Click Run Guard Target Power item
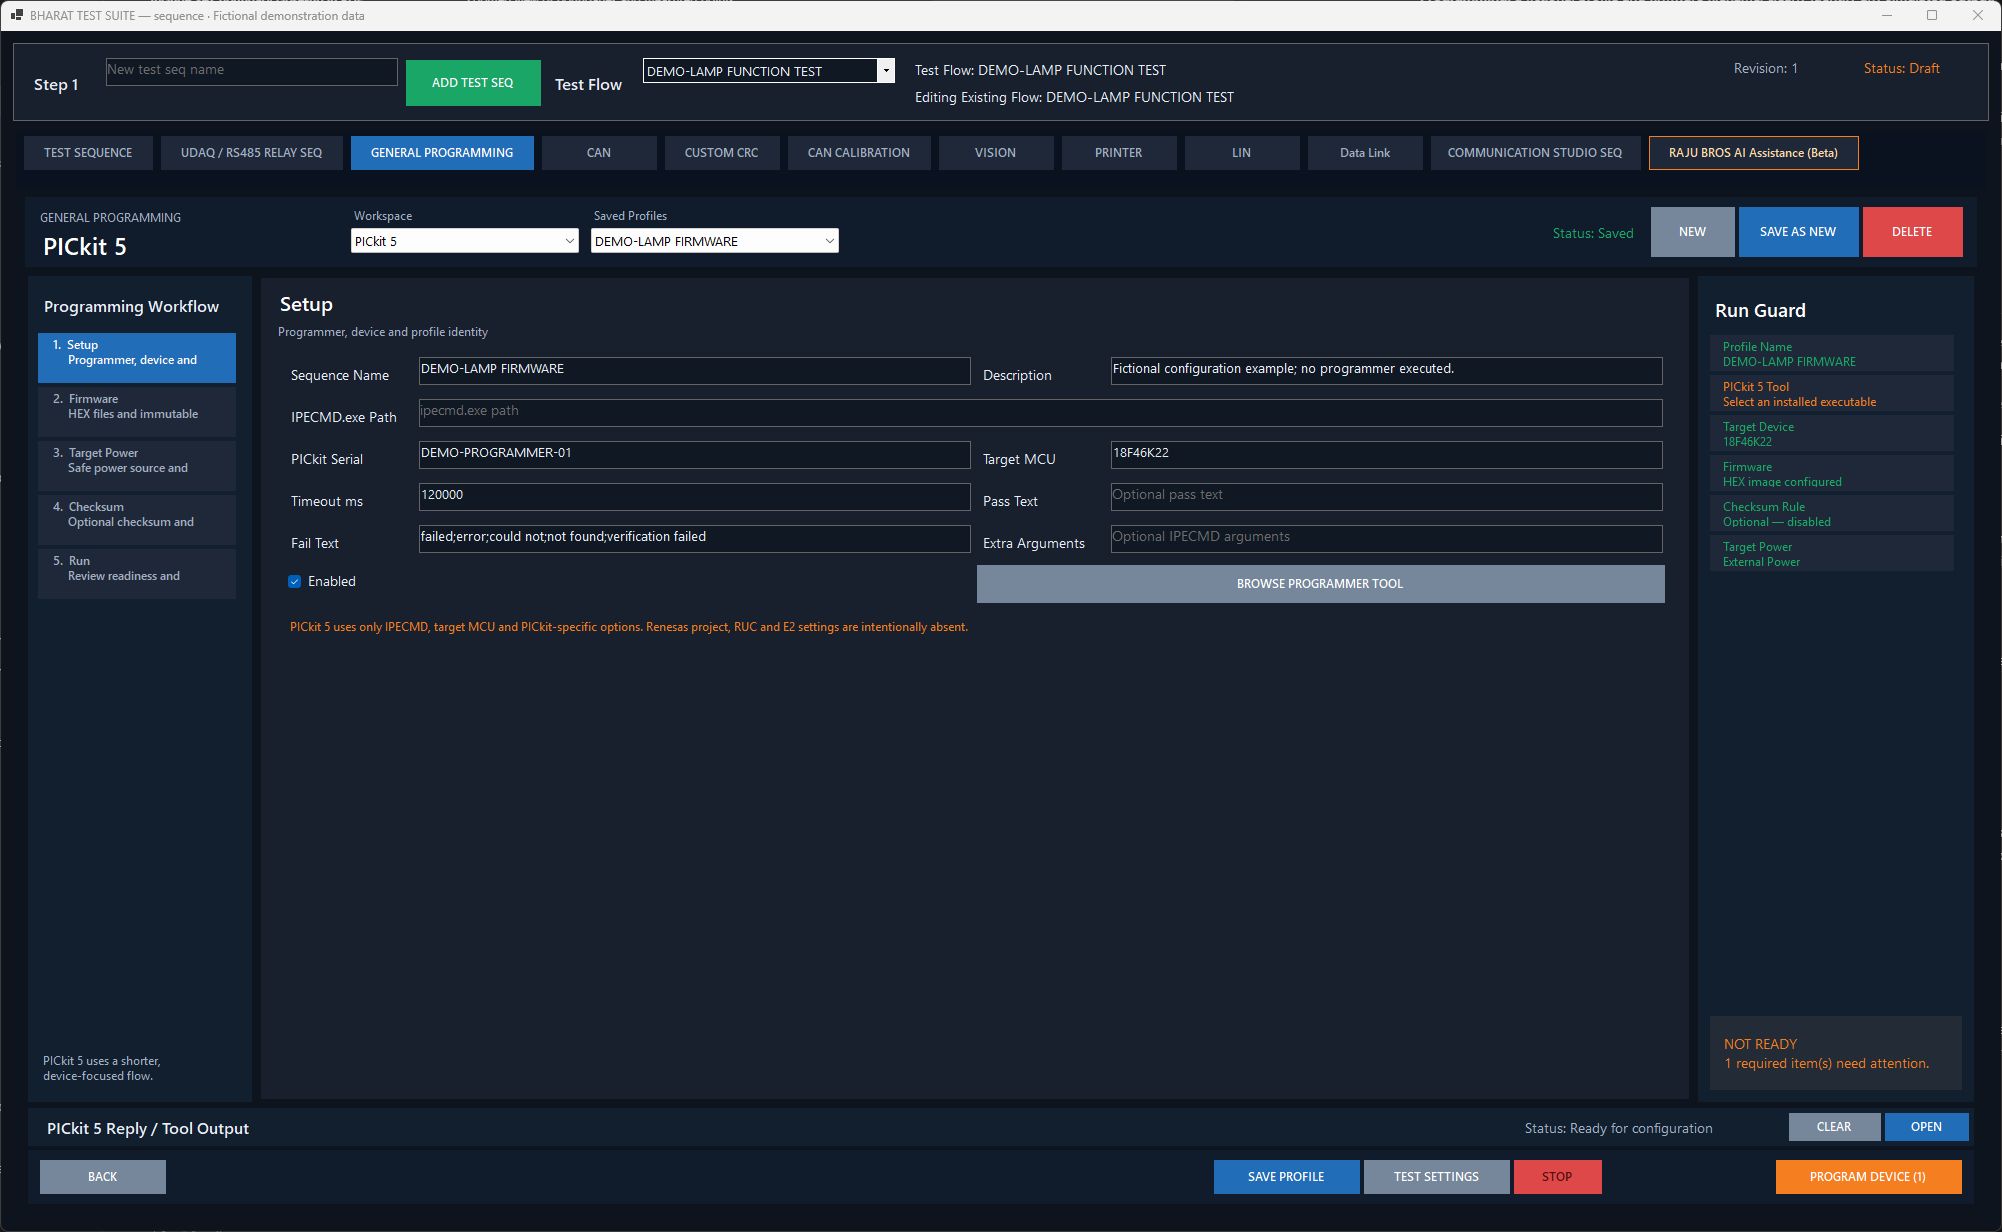 point(1832,554)
